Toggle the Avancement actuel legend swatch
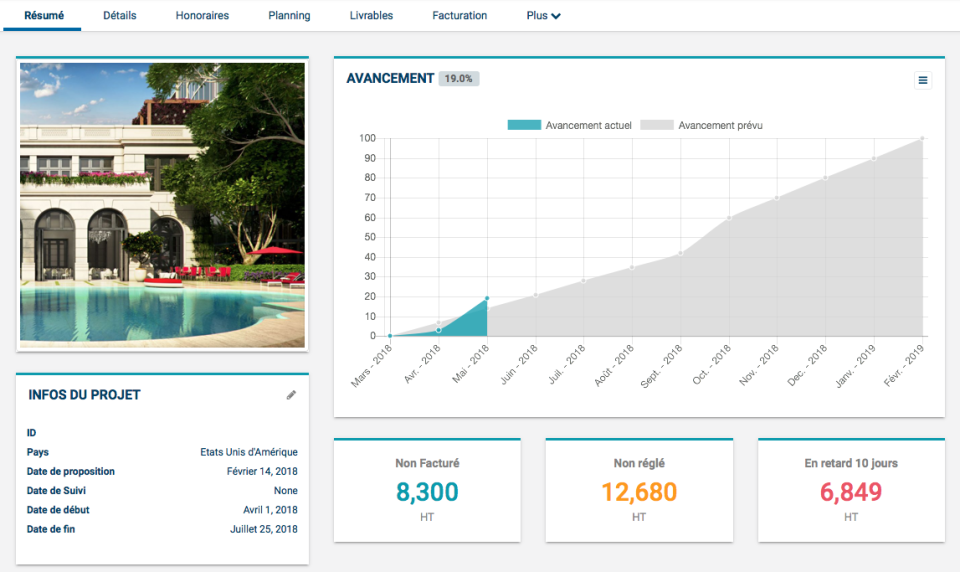This screenshot has height=572, width=960. click(x=524, y=125)
